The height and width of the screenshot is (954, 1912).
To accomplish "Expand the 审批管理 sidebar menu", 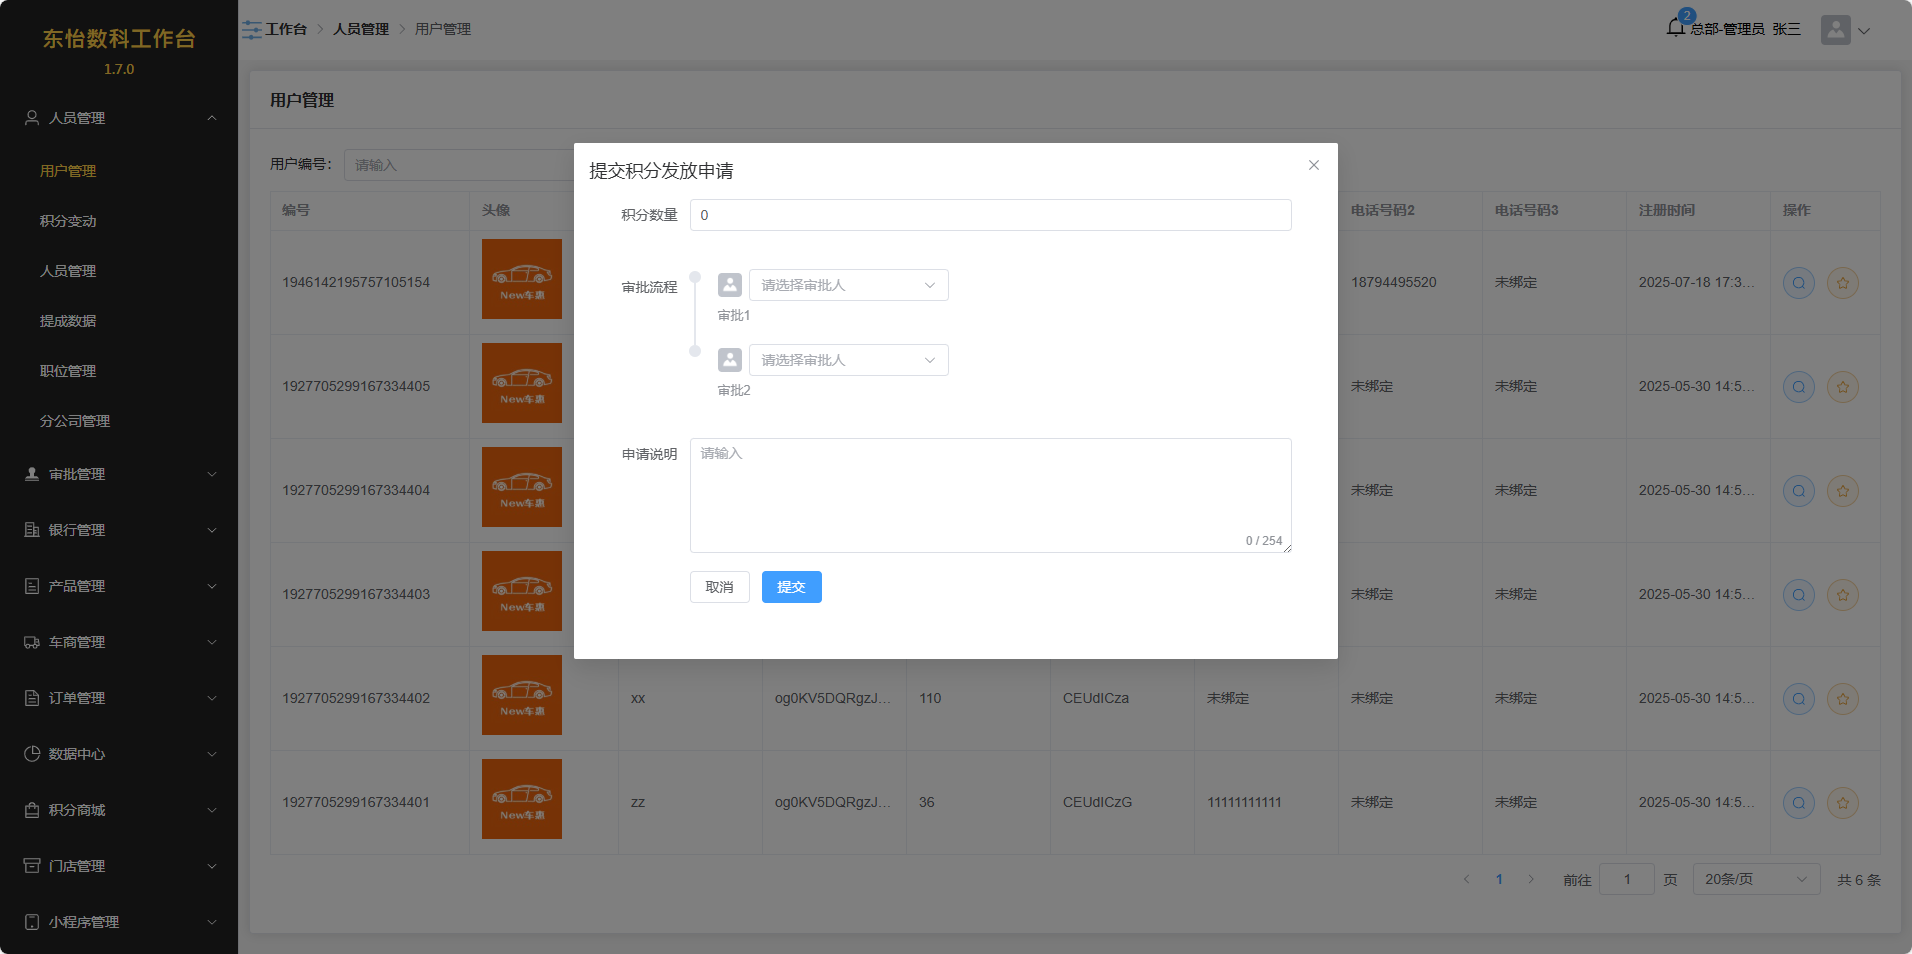I will point(119,474).
